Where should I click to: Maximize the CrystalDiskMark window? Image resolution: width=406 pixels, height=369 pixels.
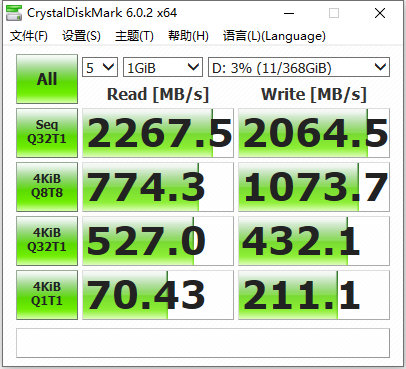coord(334,13)
